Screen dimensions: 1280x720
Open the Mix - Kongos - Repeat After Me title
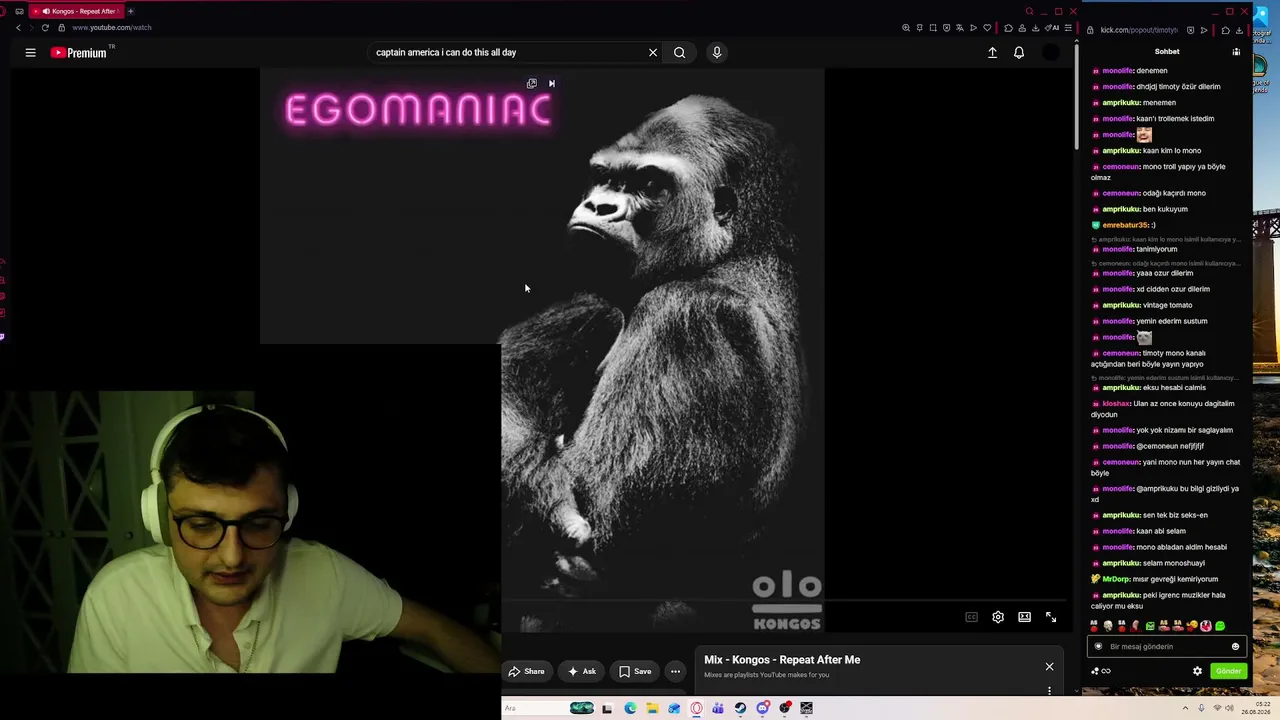pyautogui.click(x=782, y=660)
